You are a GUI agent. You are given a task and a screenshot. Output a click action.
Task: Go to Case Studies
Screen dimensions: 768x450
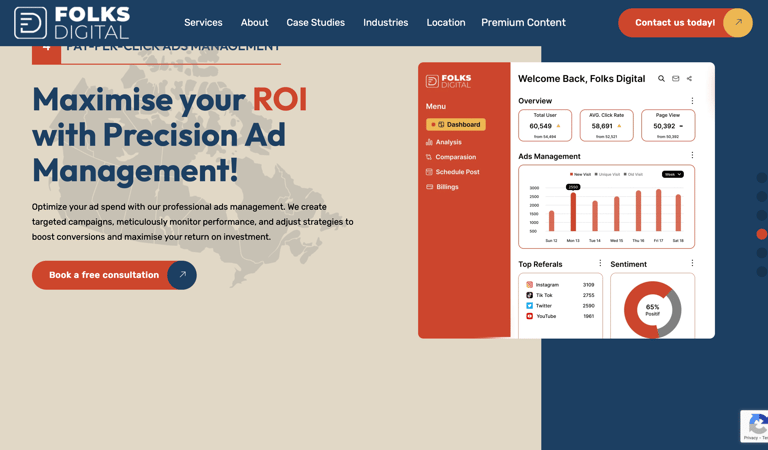click(x=315, y=23)
